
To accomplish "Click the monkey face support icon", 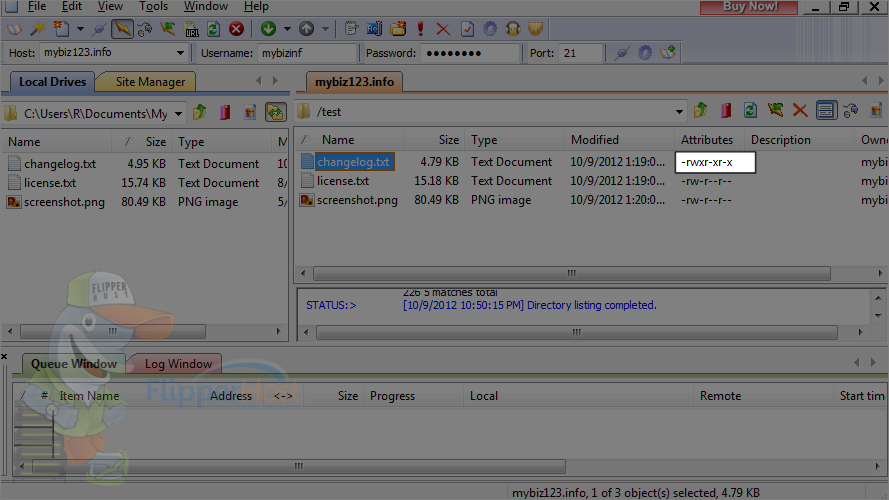I will 513,28.
